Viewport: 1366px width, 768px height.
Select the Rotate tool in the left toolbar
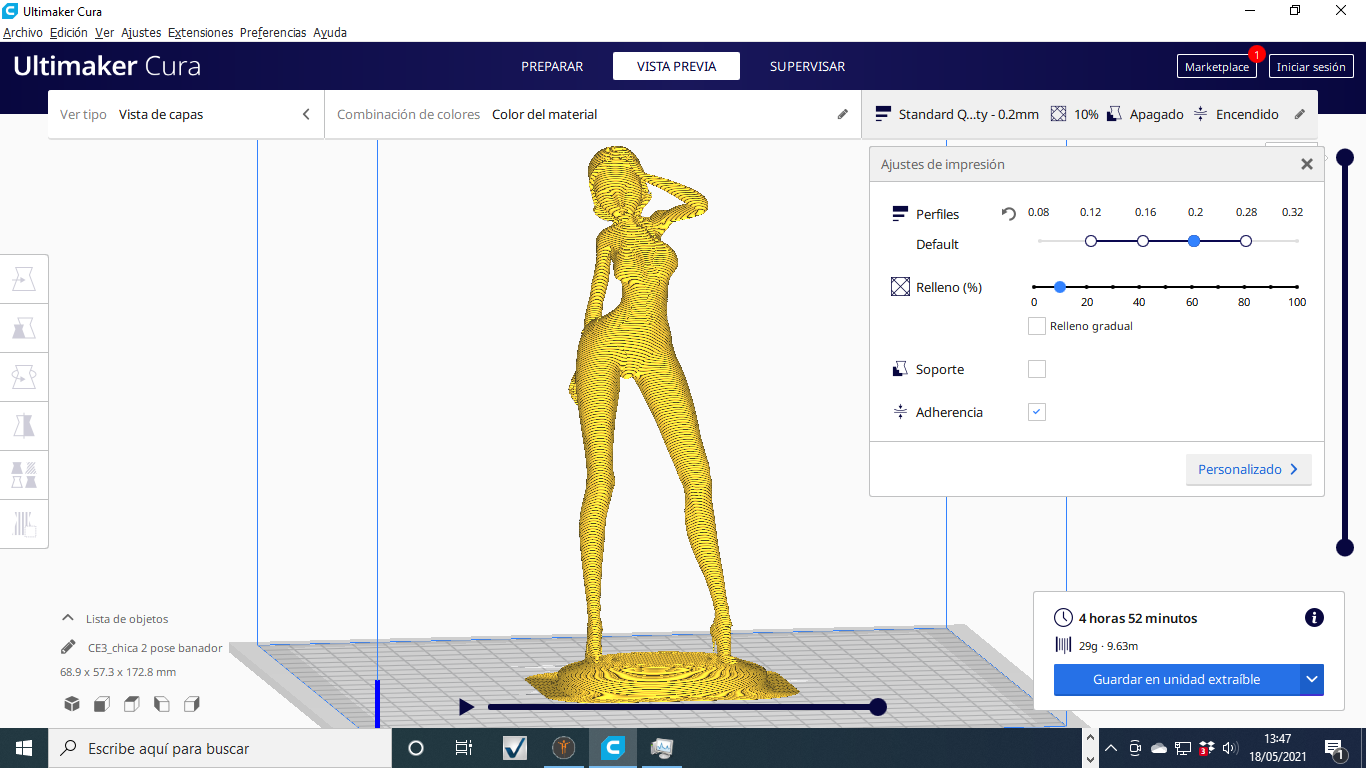coord(24,377)
